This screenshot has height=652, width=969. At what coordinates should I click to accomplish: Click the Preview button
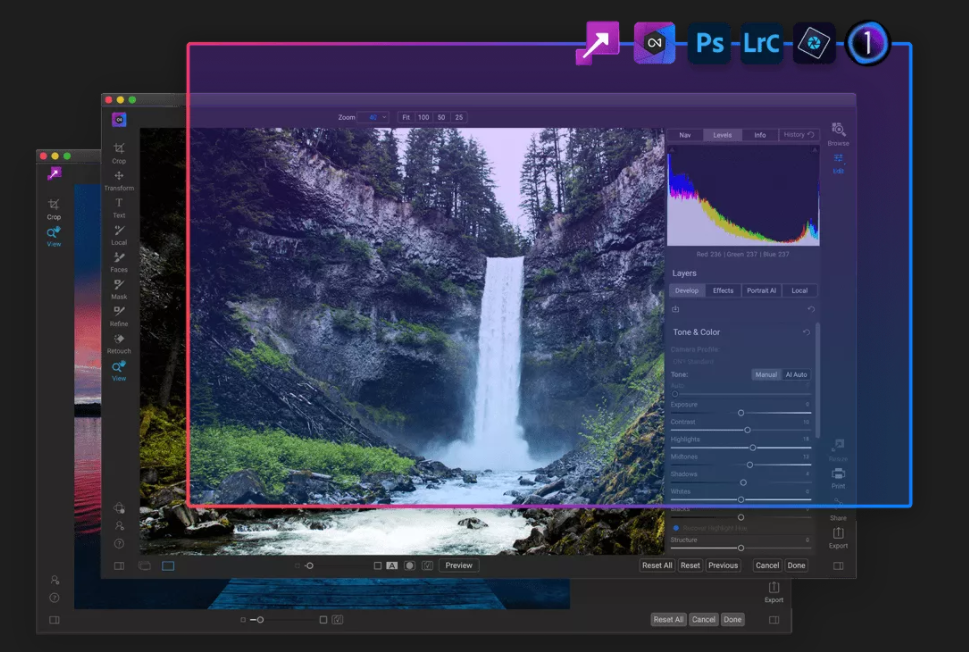click(x=459, y=565)
